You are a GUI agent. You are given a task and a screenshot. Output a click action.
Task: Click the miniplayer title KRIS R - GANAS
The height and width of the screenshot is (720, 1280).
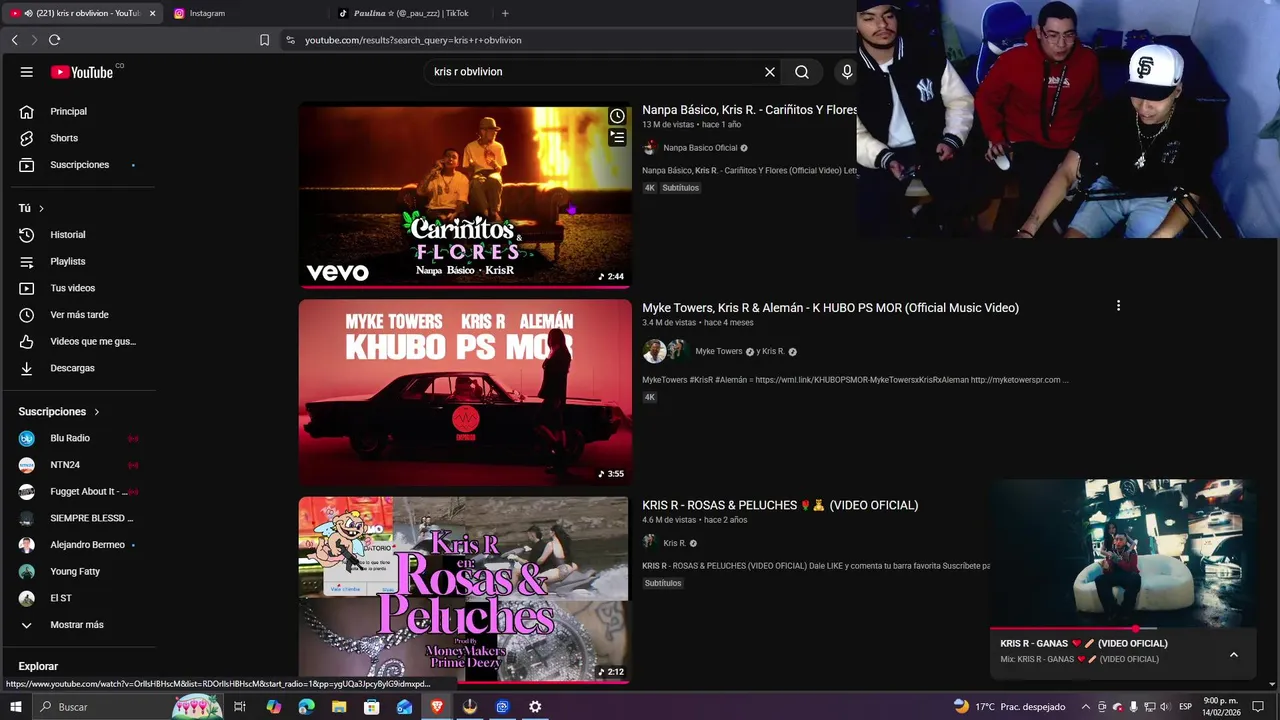(1084, 643)
